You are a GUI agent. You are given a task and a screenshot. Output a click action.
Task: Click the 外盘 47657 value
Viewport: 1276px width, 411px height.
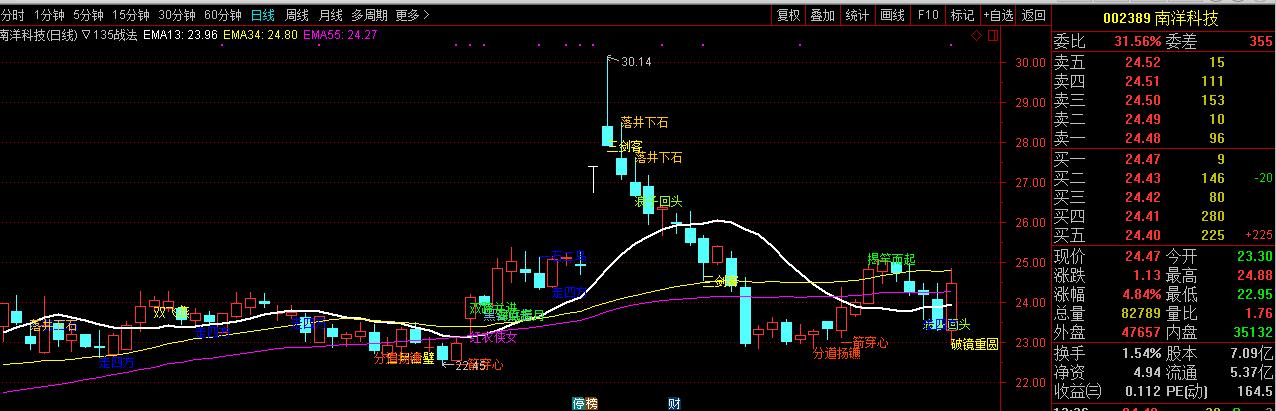[x=1141, y=332]
